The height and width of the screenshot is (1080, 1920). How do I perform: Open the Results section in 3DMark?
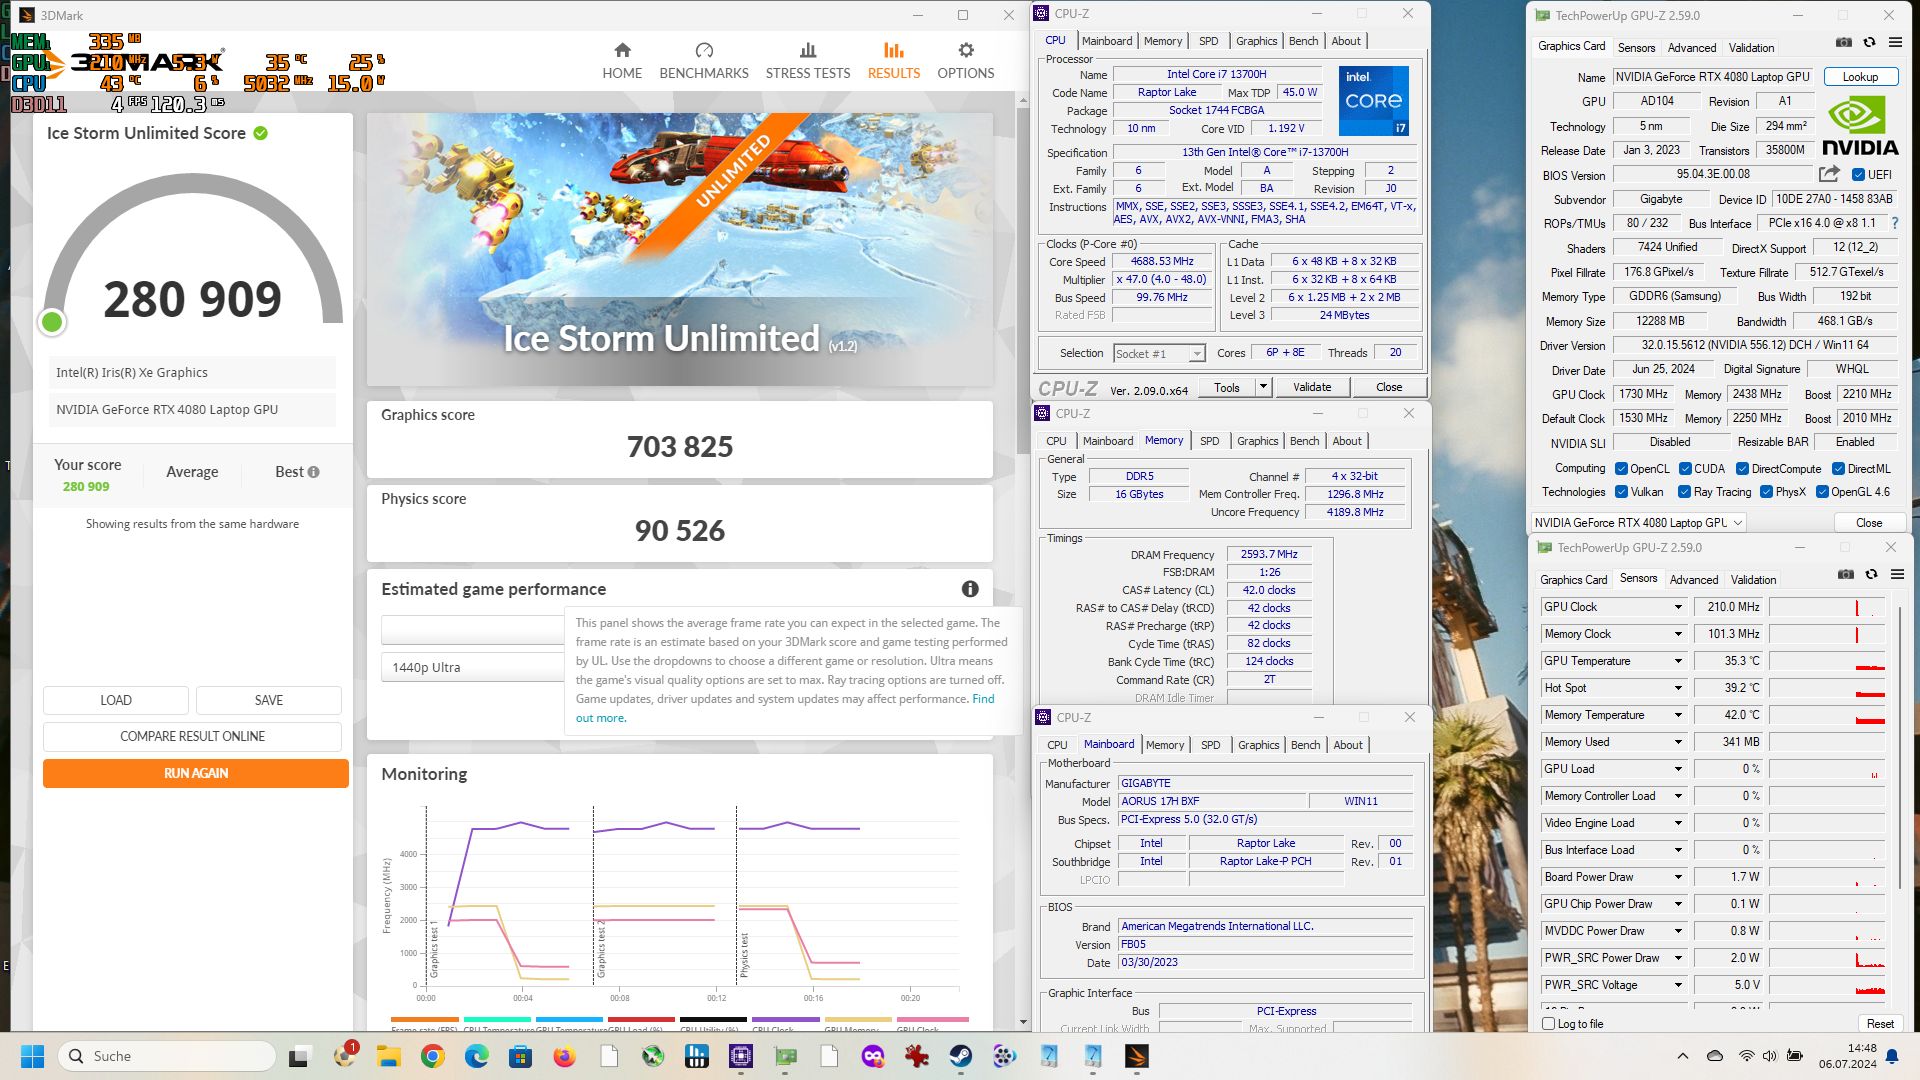click(x=894, y=61)
